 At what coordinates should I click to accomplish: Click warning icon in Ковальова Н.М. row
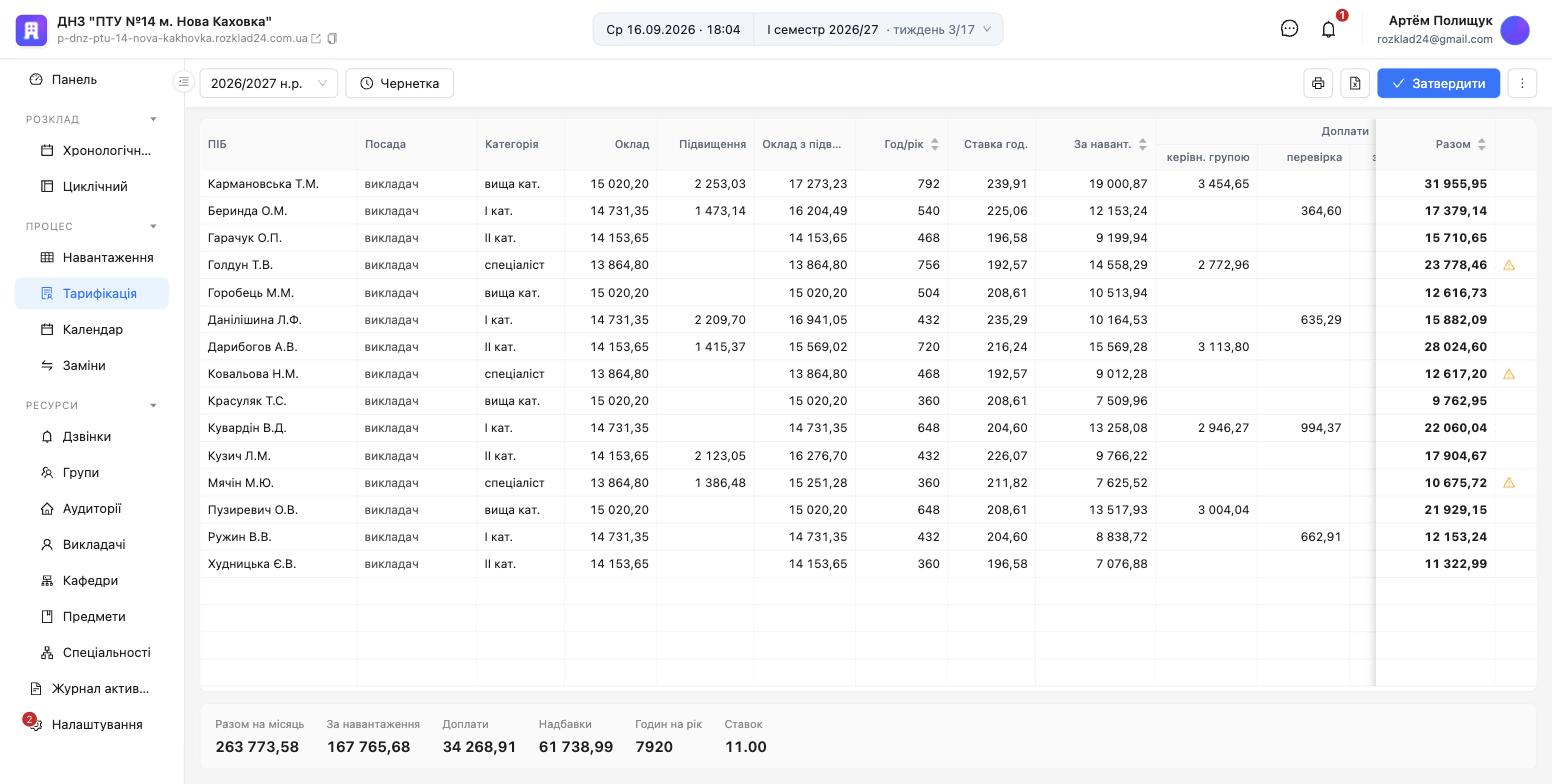[1509, 374]
